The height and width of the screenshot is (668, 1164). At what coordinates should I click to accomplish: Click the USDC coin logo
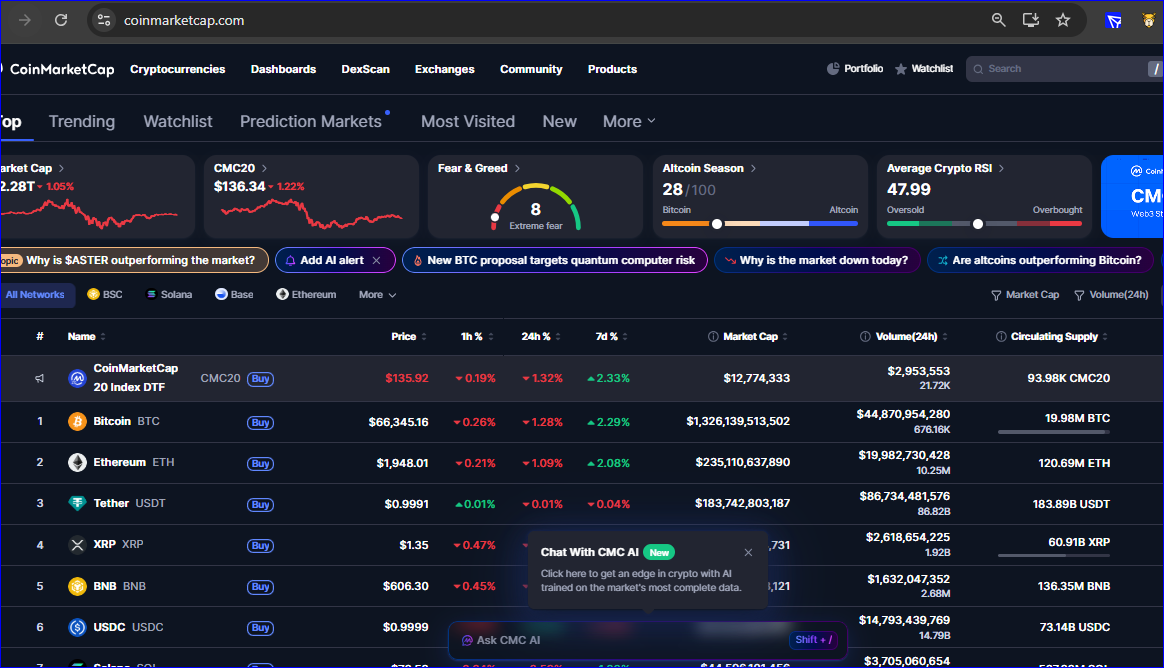(x=77, y=627)
